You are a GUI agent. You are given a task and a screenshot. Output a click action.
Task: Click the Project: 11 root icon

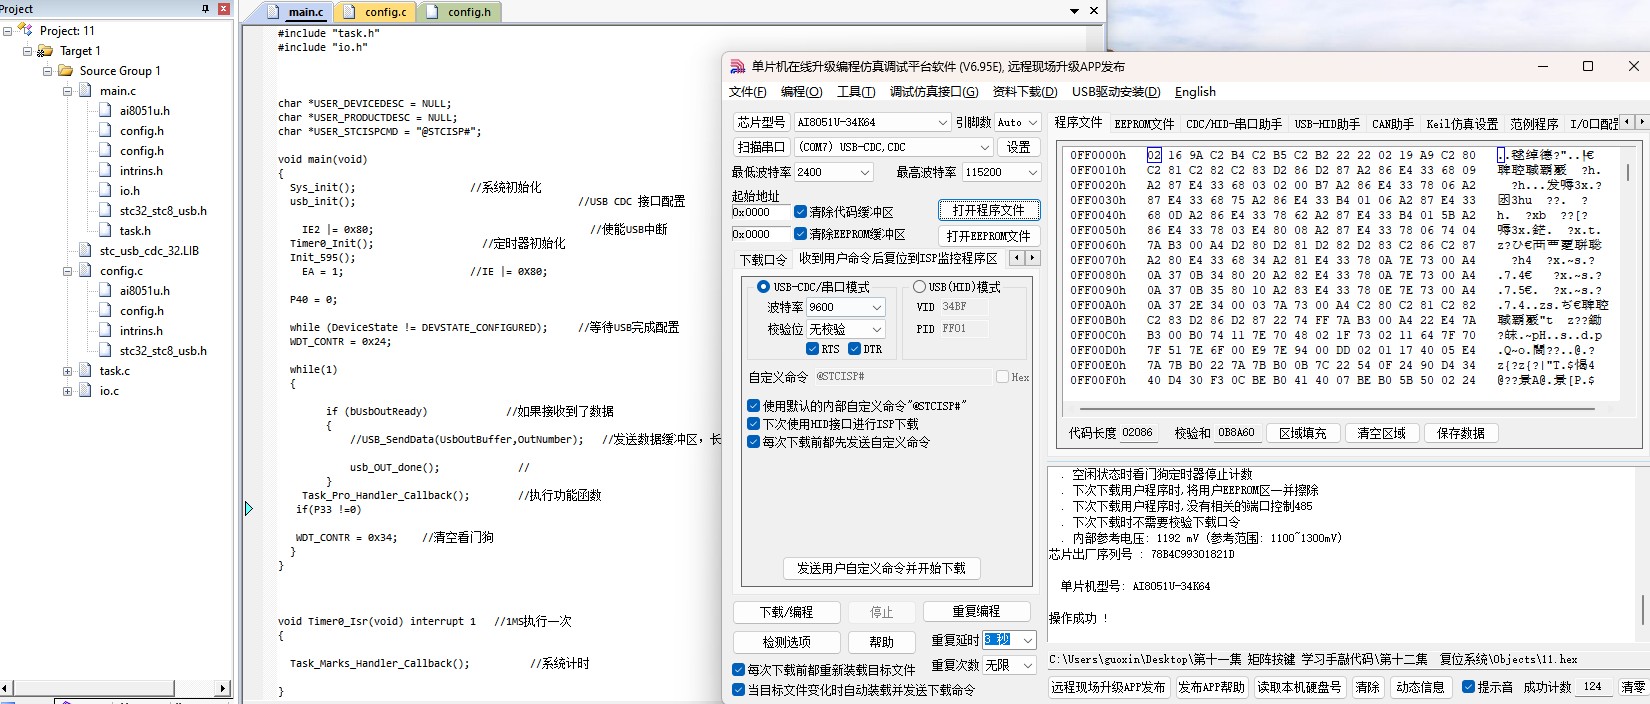click(x=26, y=30)
